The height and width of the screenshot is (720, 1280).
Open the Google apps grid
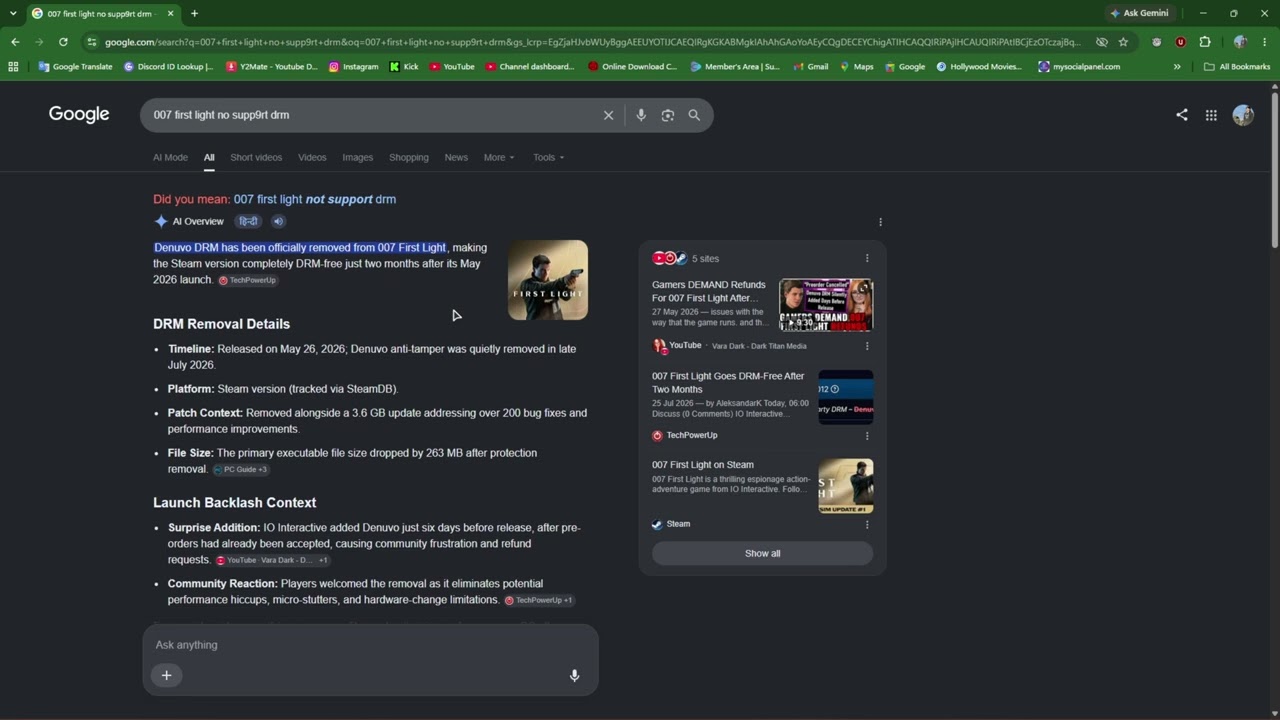pyautogui.click(x=1211, y=115)
